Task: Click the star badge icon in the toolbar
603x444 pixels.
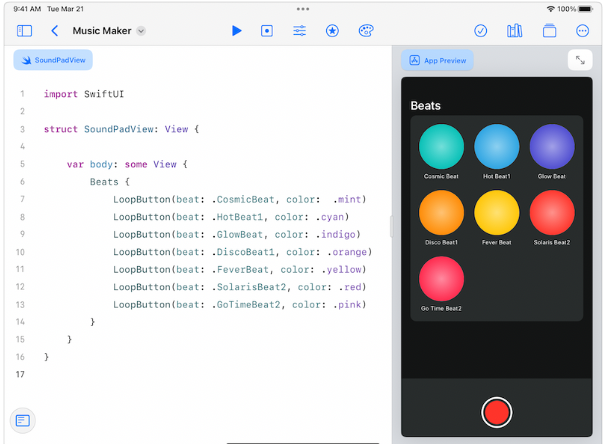Action: pyautogui.click(x=332, y=31)
